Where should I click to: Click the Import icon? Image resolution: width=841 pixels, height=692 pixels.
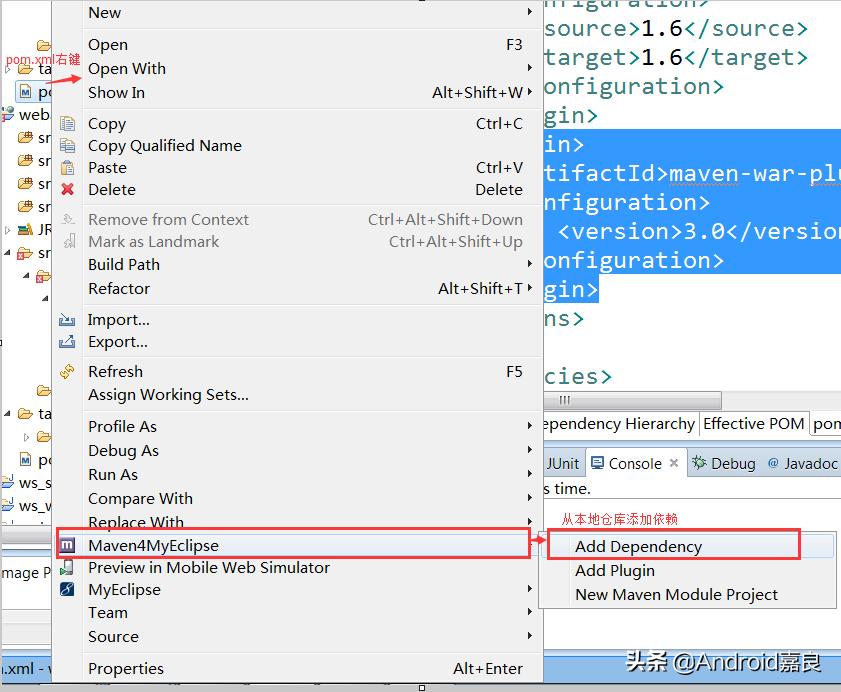pos(67,320)
